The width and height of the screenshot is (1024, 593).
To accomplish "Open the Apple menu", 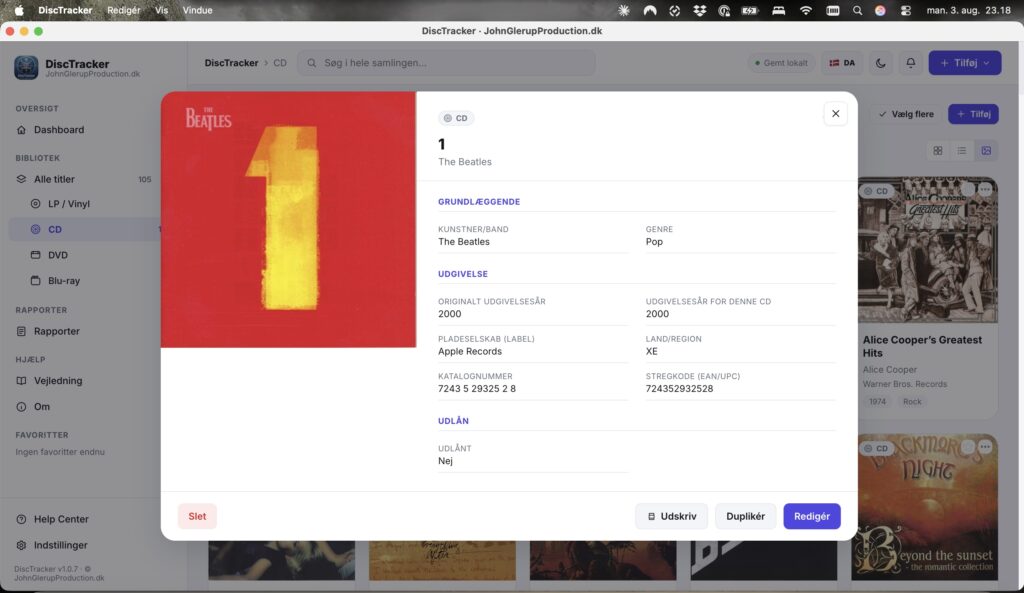I will 19,10.
